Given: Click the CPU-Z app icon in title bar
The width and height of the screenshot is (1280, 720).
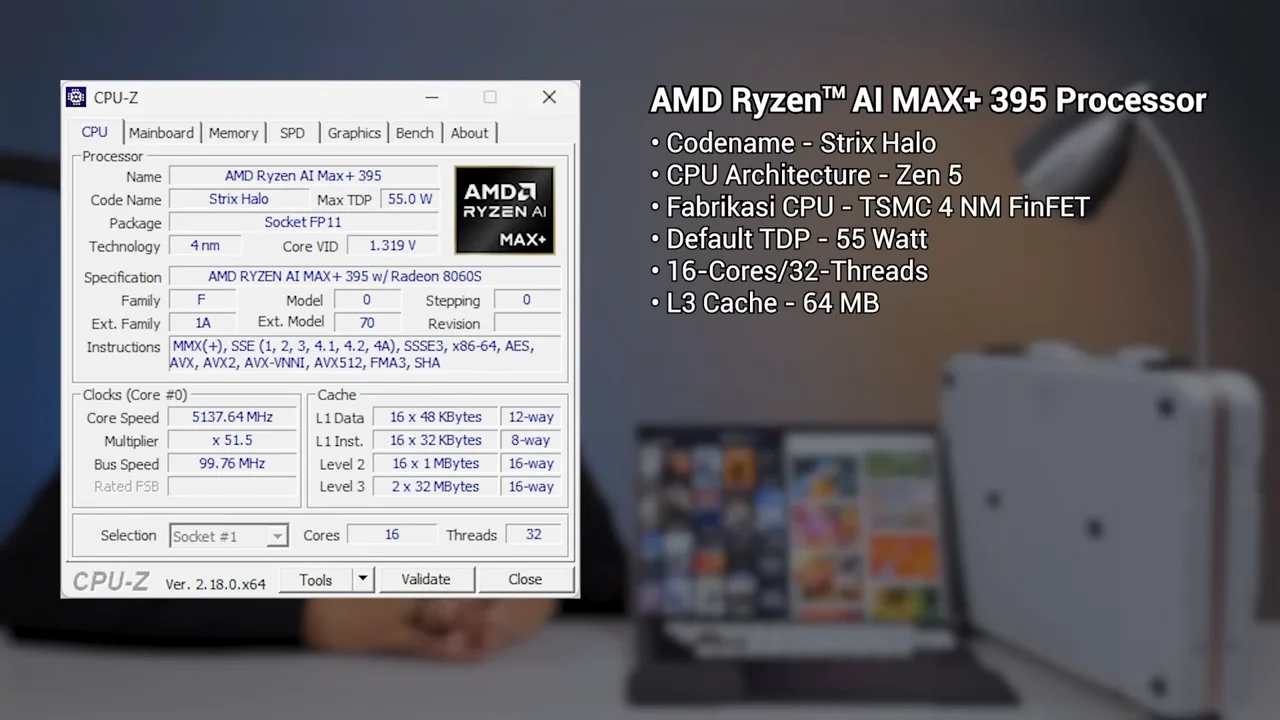Looking at the screenshot, I should coord(76,97).
